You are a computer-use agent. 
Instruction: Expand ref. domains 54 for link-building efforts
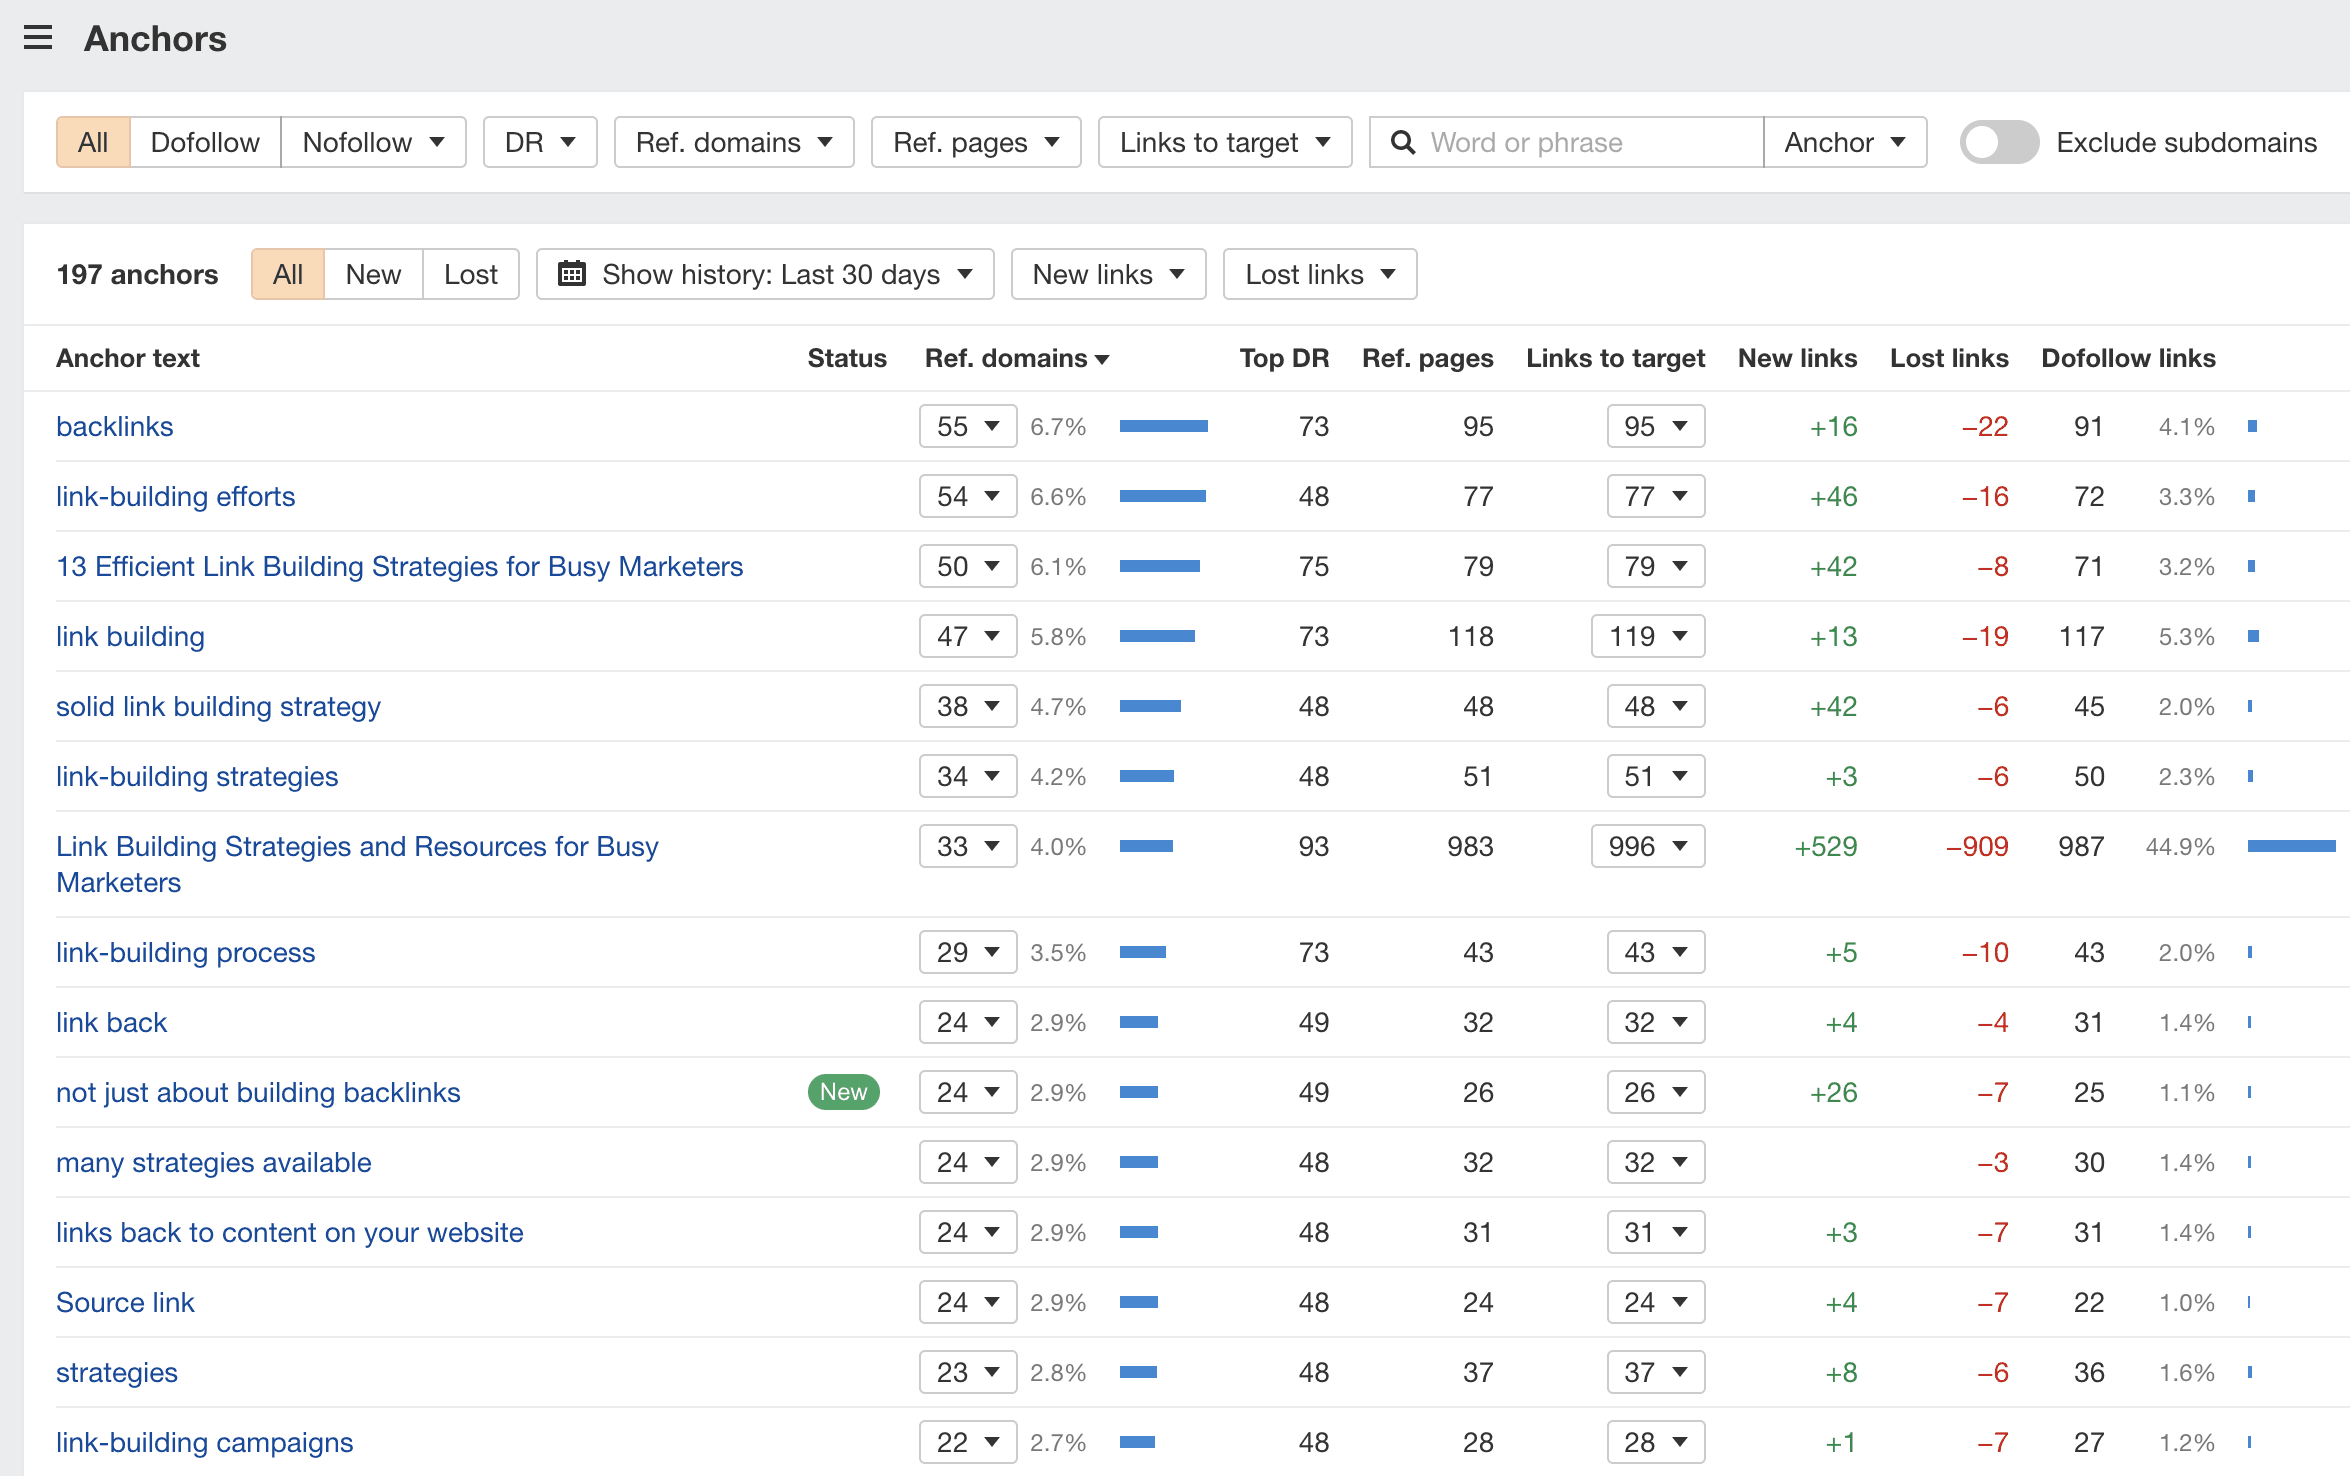point(968,496)
